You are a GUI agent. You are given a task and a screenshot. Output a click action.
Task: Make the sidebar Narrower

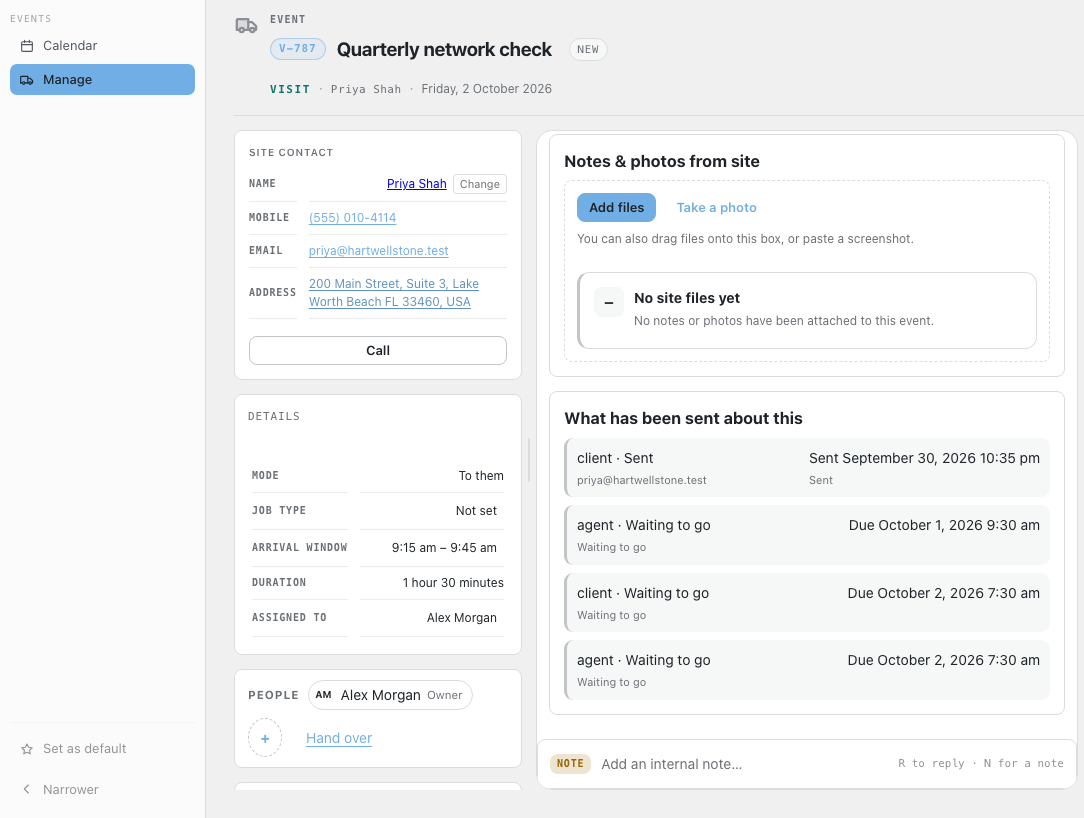point(102,789)
